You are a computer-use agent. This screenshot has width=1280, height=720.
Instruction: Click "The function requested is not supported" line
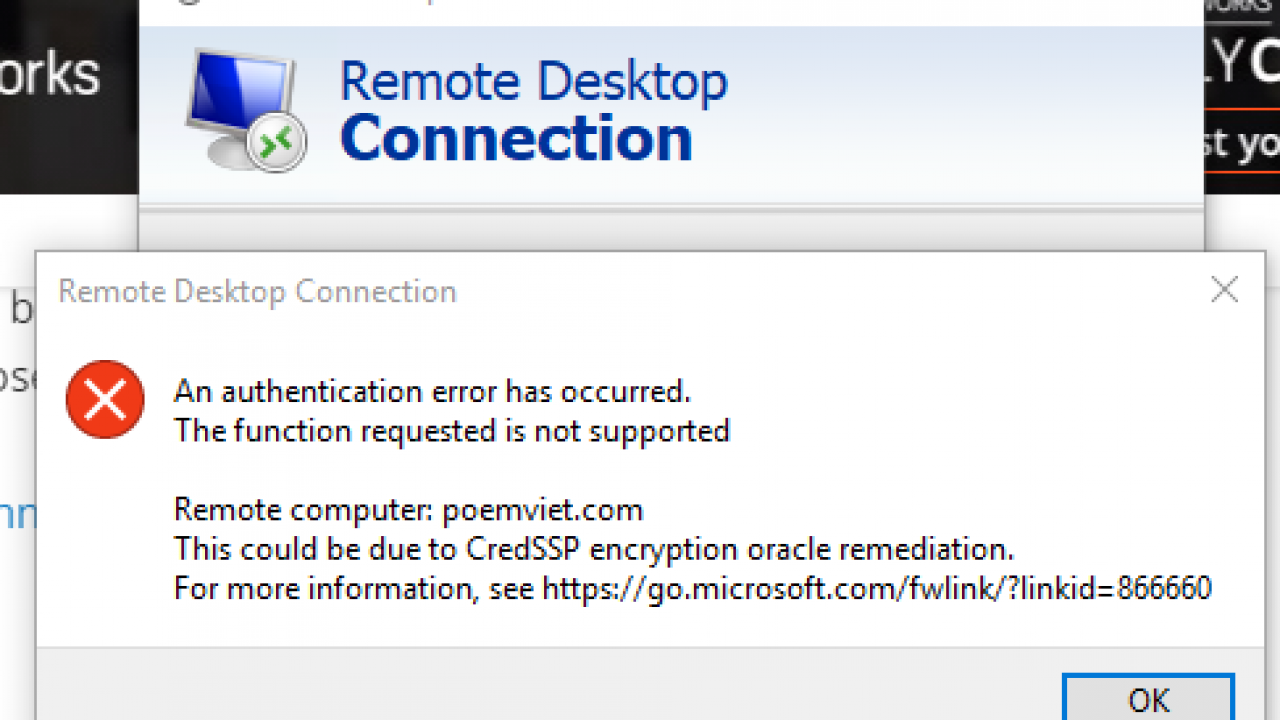(x=452, y=431)
